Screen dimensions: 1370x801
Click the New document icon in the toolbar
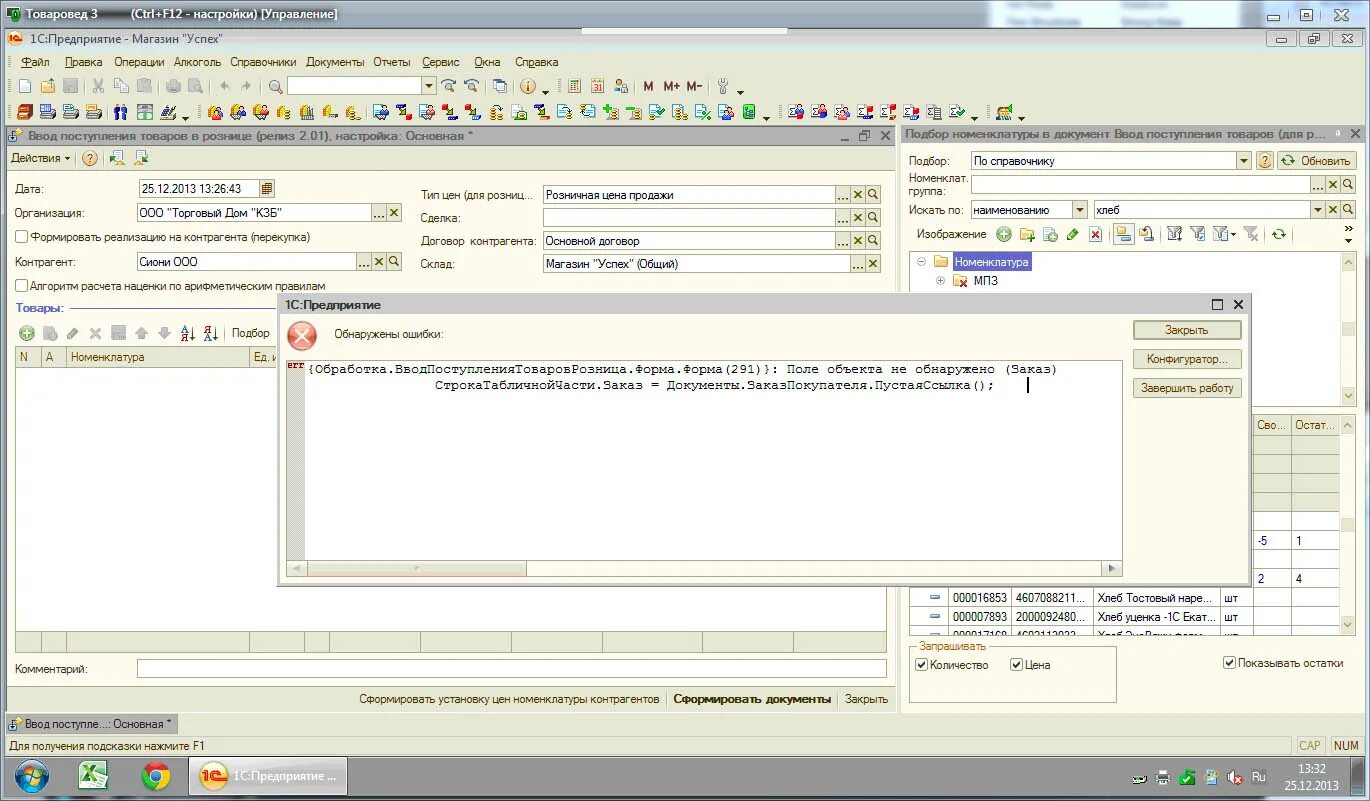point(25,87)
